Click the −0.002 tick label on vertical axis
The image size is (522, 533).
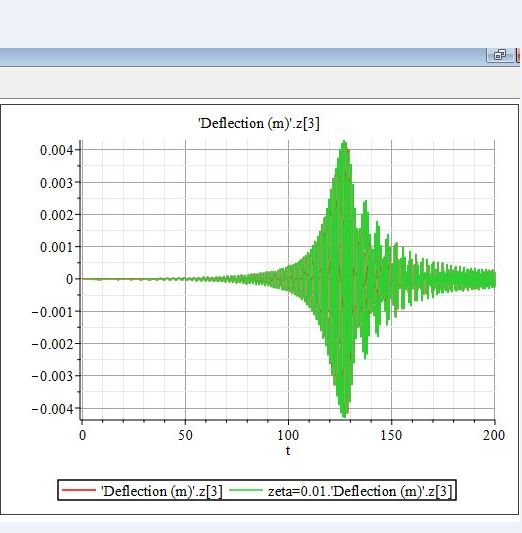coord(53,344)
